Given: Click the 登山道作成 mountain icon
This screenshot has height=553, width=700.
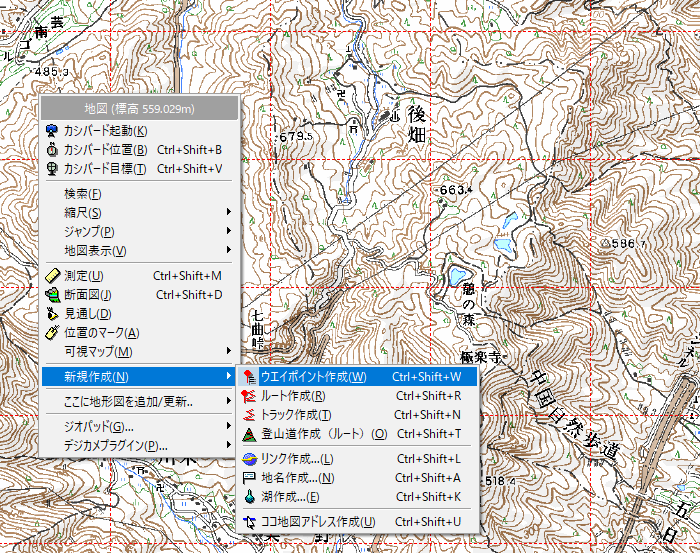Looking at the screenshot, I should tap(249, 434).
